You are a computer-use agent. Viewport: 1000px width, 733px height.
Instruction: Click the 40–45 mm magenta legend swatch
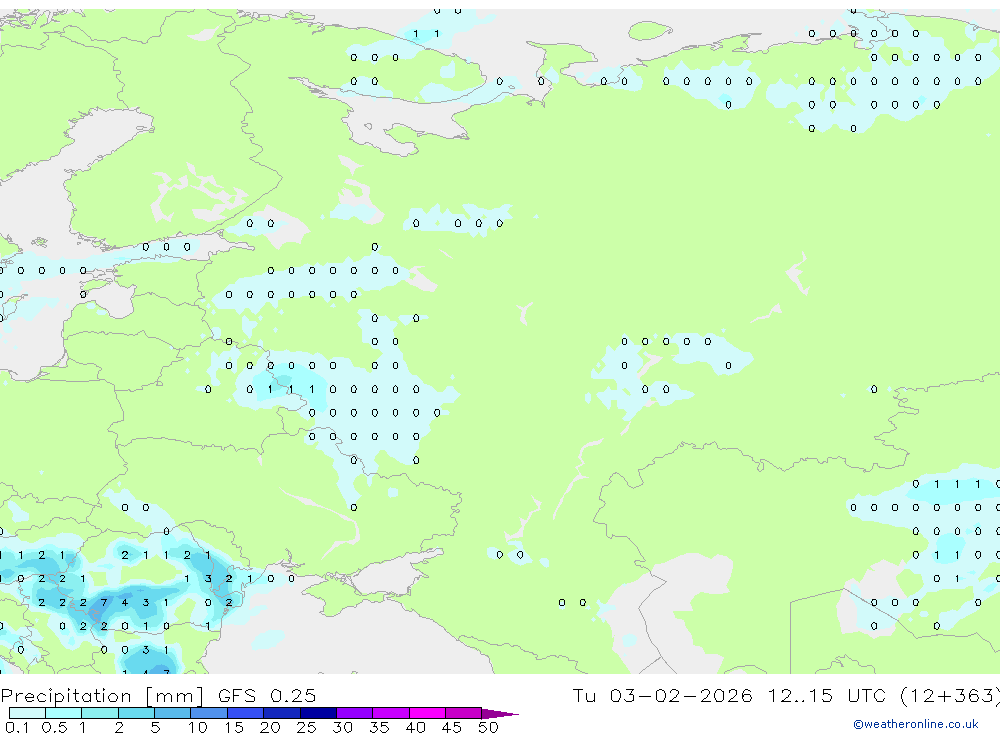(427, 713)
